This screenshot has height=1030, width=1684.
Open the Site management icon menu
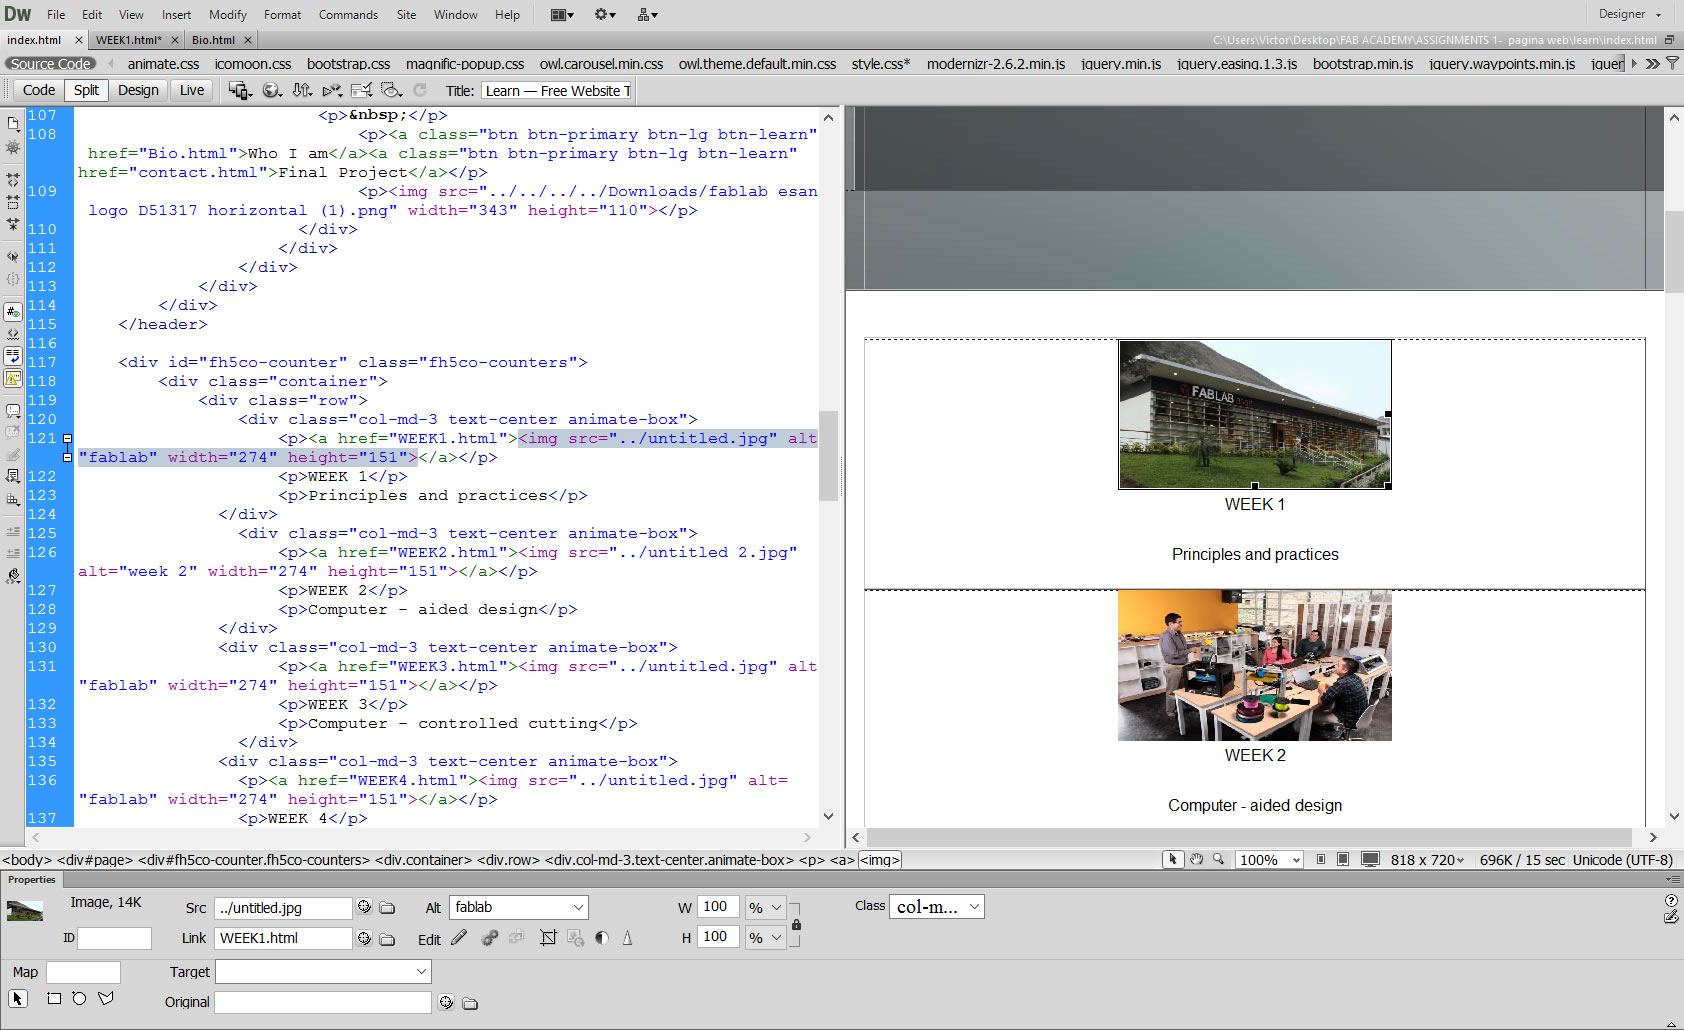[x=647, y=14]
